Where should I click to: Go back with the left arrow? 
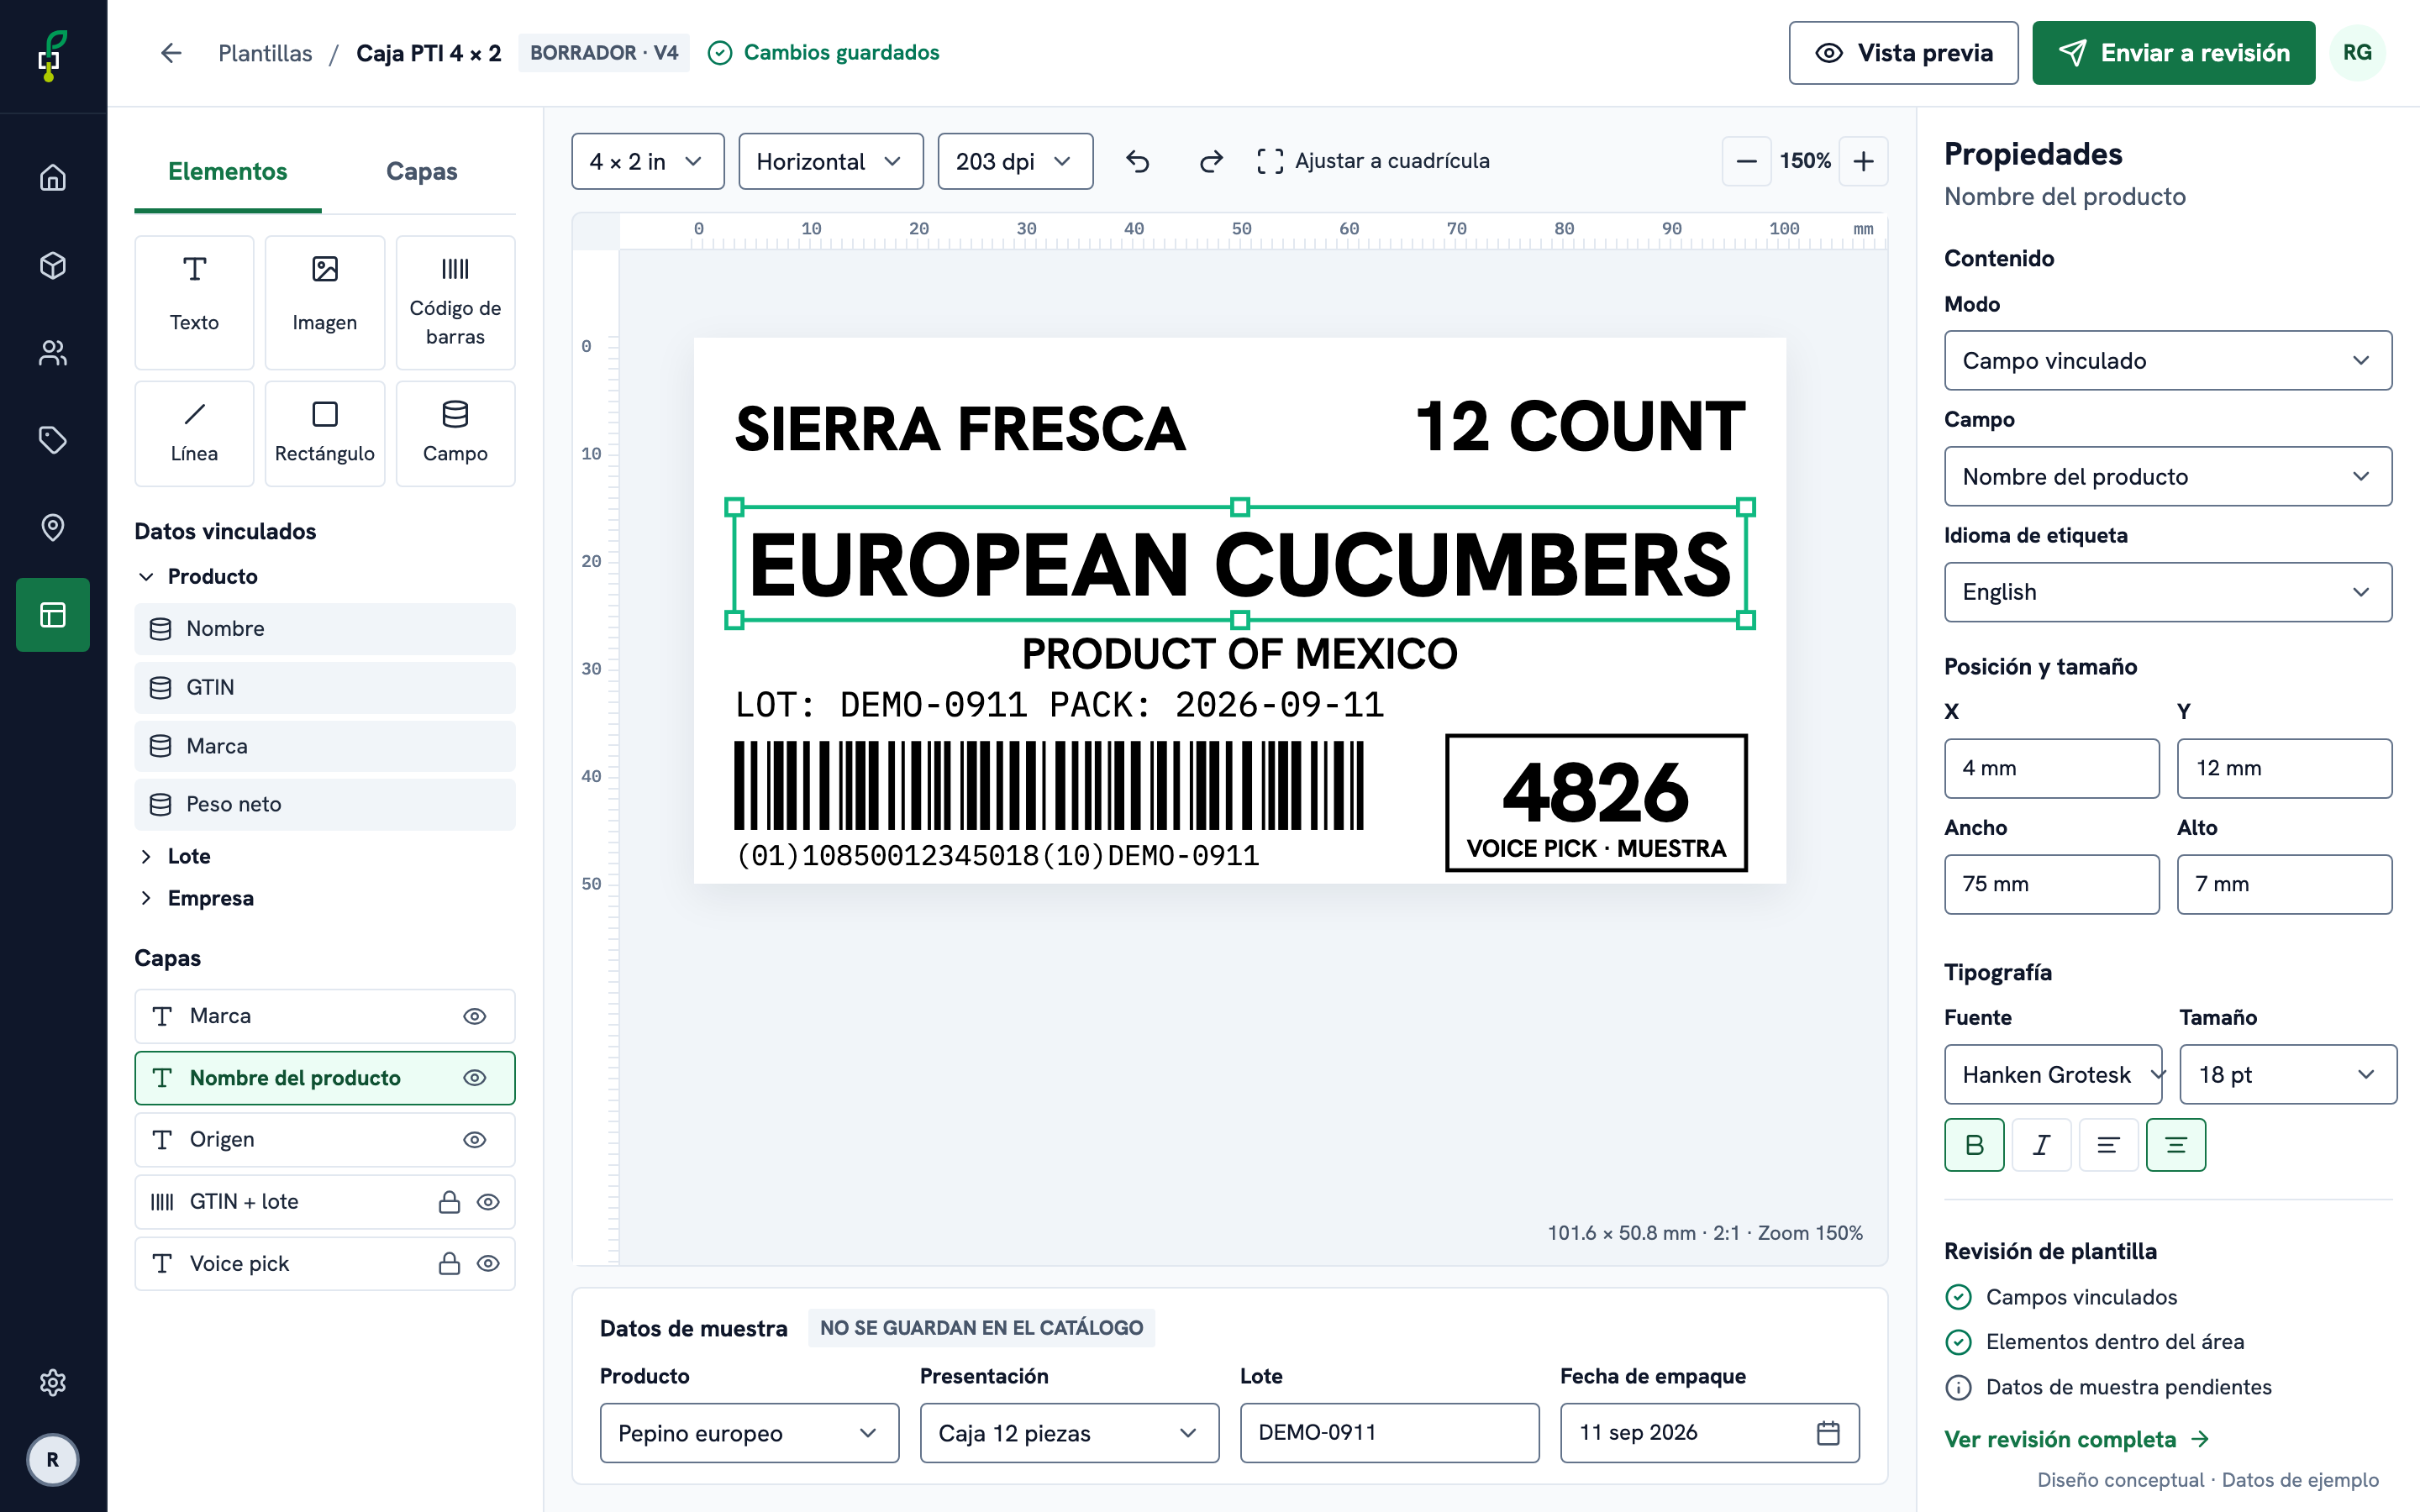[x=171, y=53]
